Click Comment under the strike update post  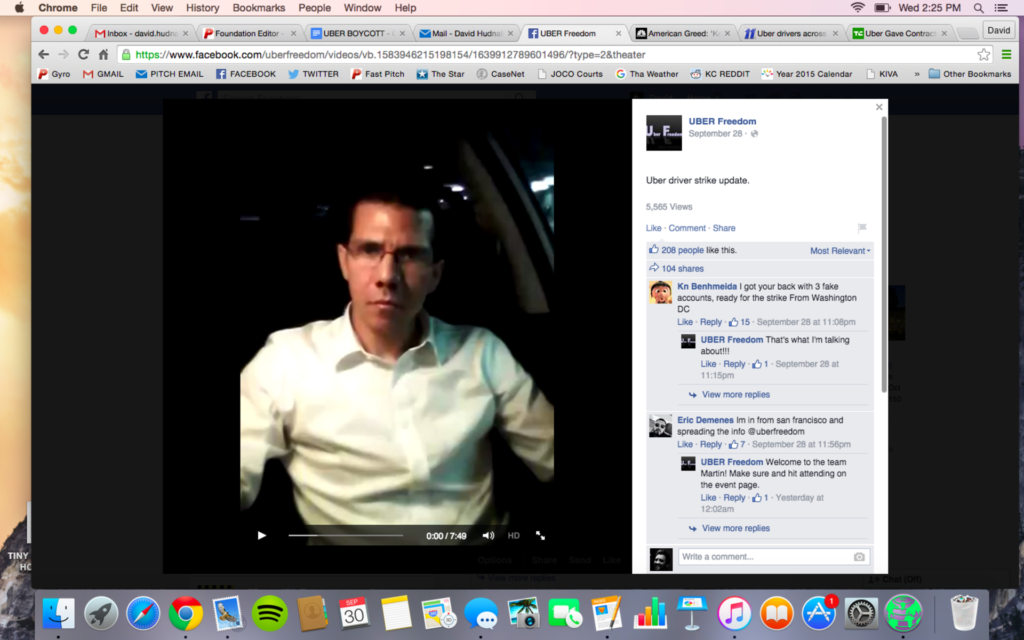click(x=687, y=228)
